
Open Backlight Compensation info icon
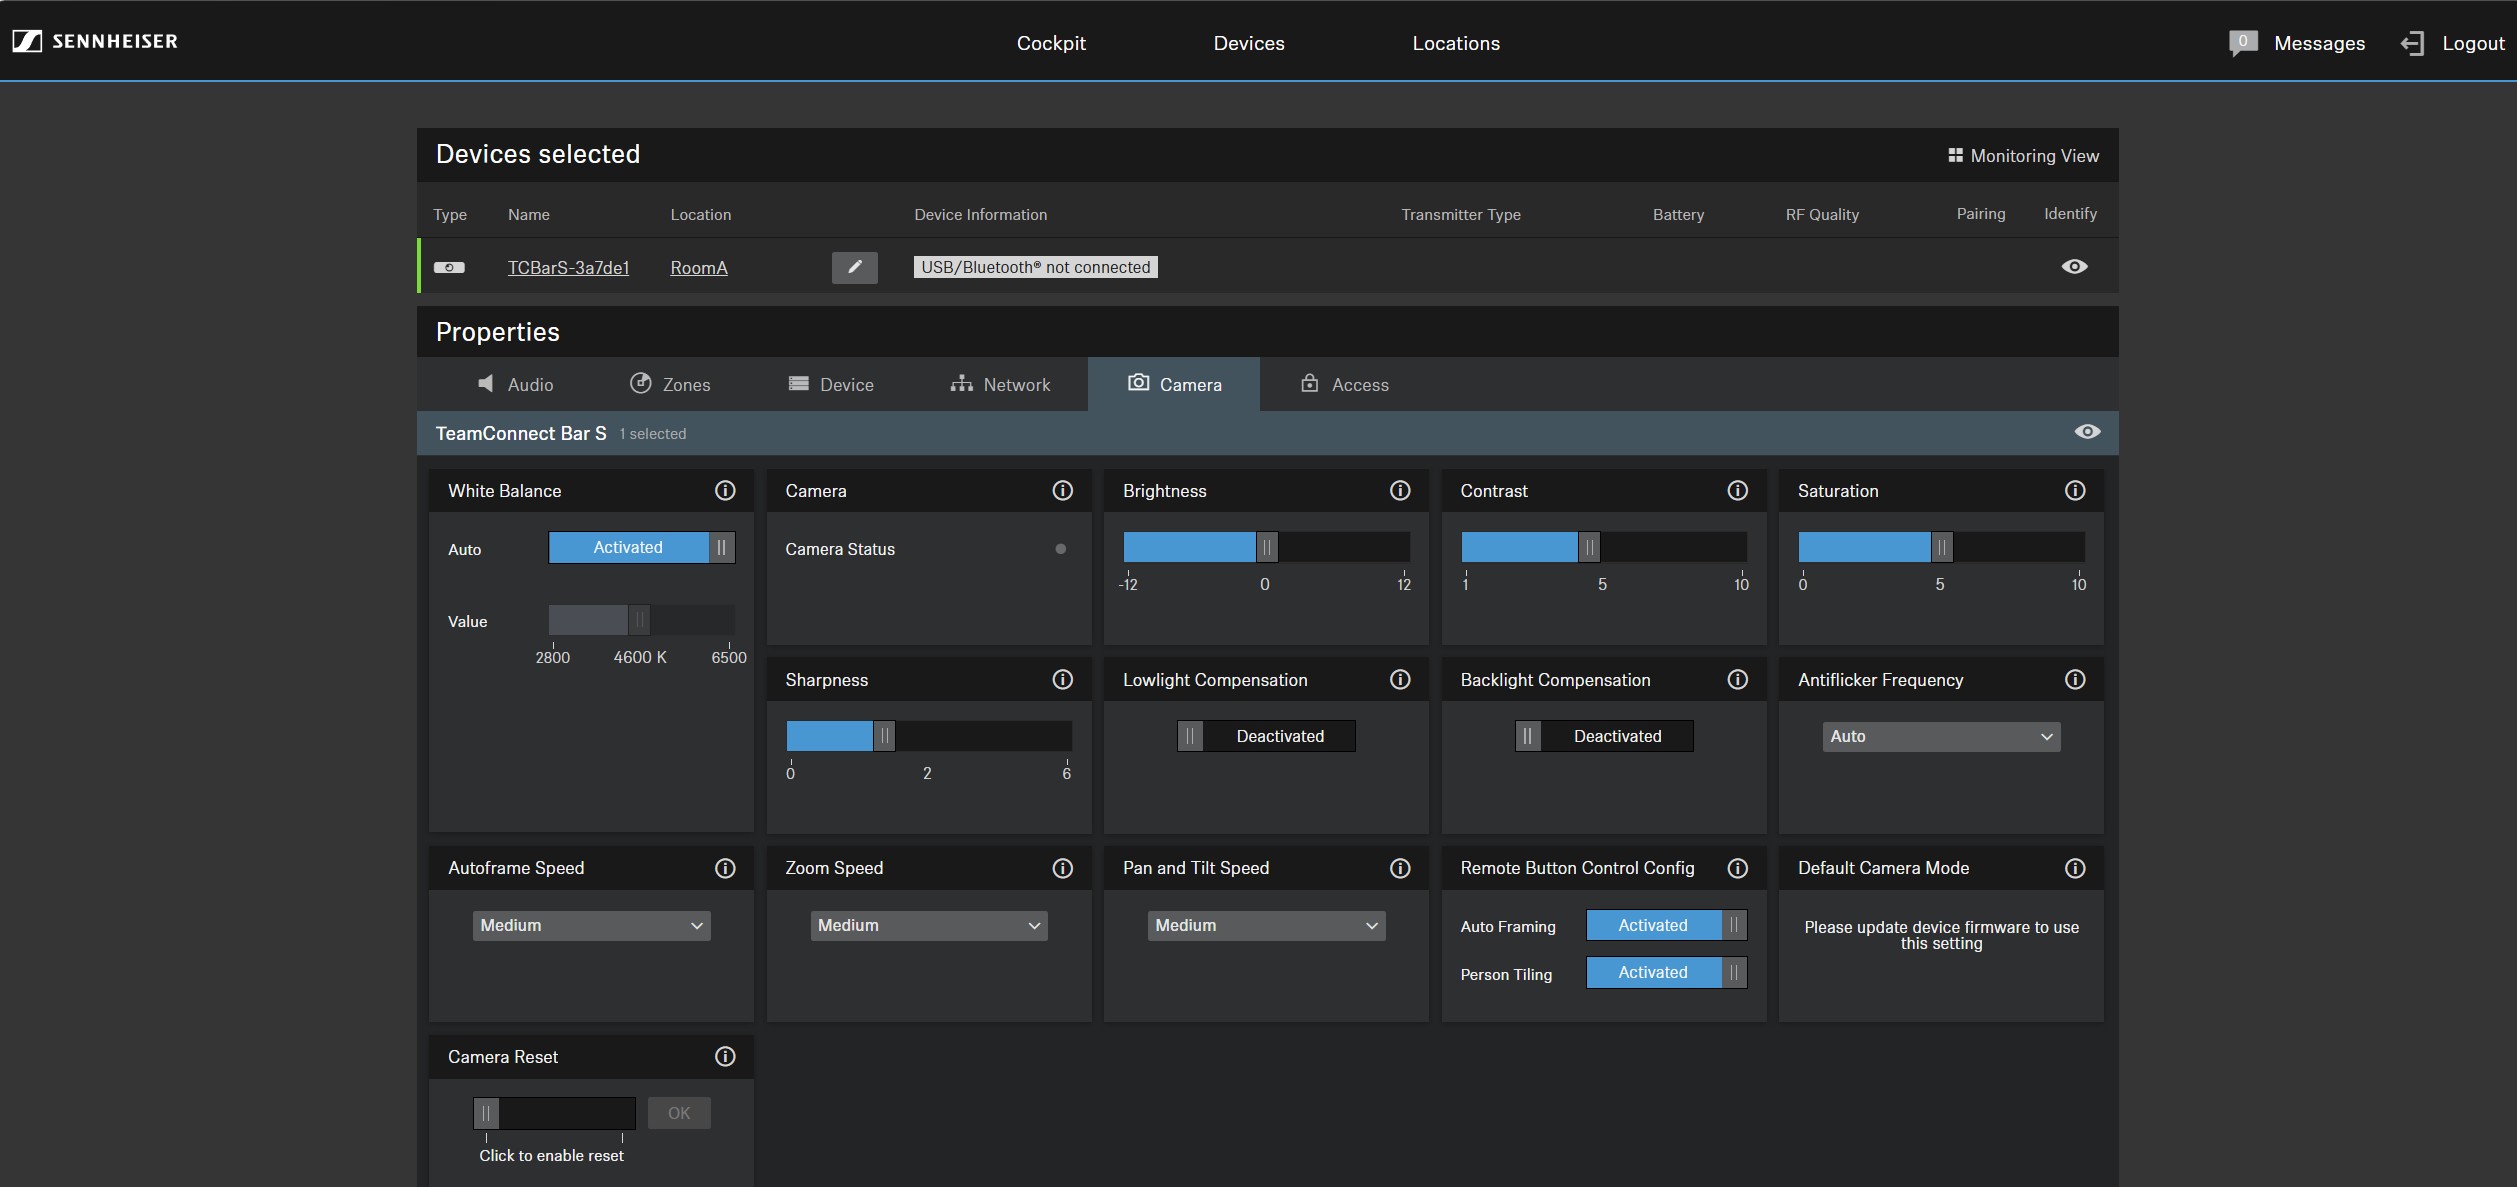[1738, 679]
